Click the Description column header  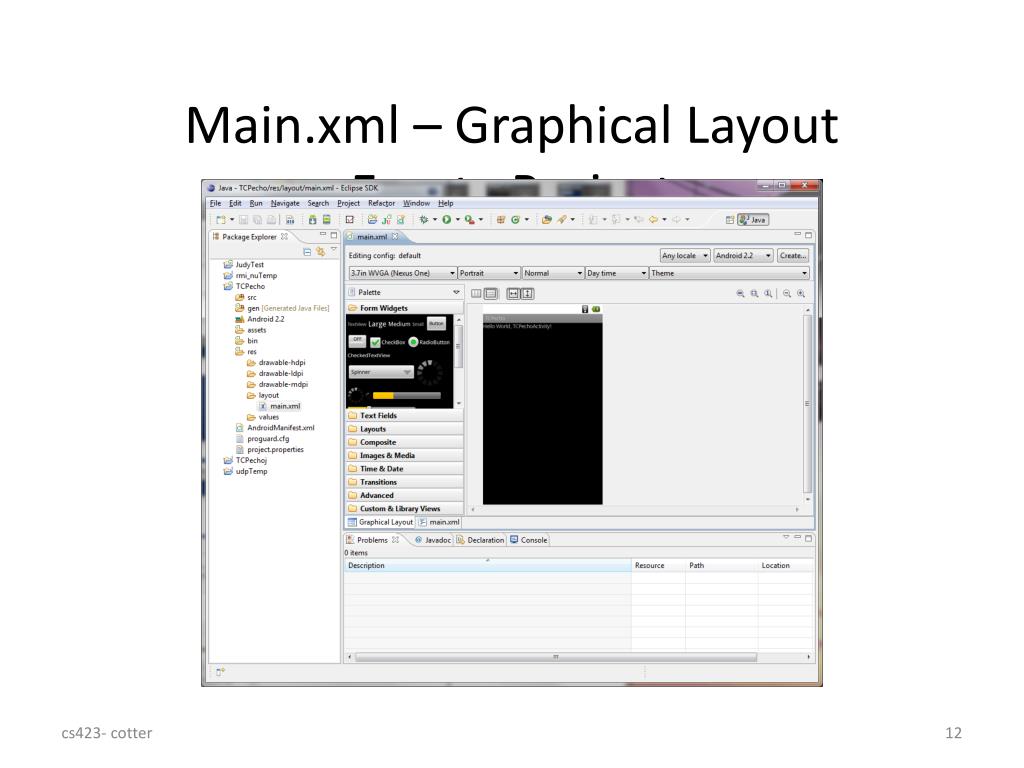pyautogui.click(x=487, y=566)
